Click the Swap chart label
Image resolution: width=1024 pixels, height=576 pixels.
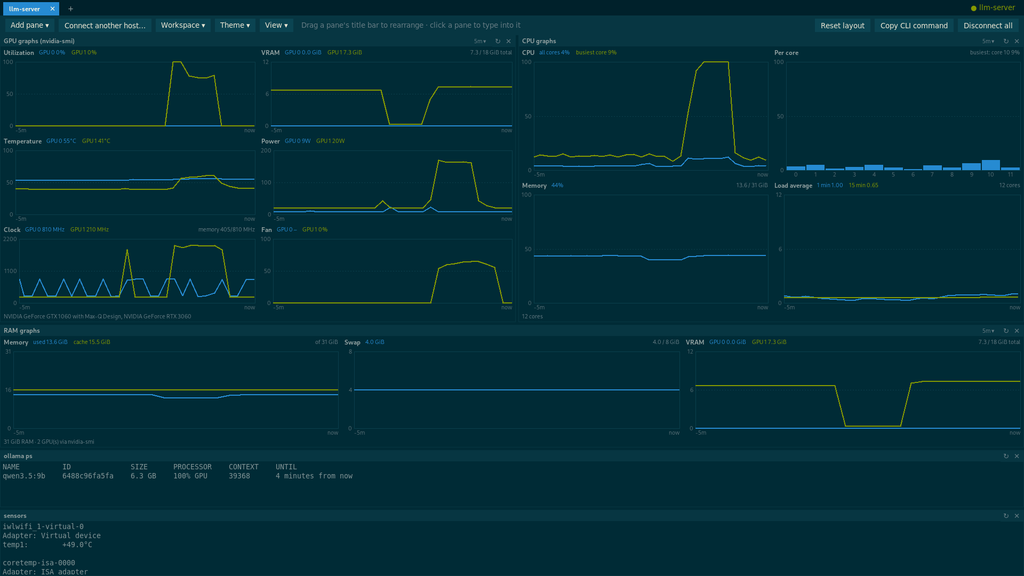click(x=352, y=342)
